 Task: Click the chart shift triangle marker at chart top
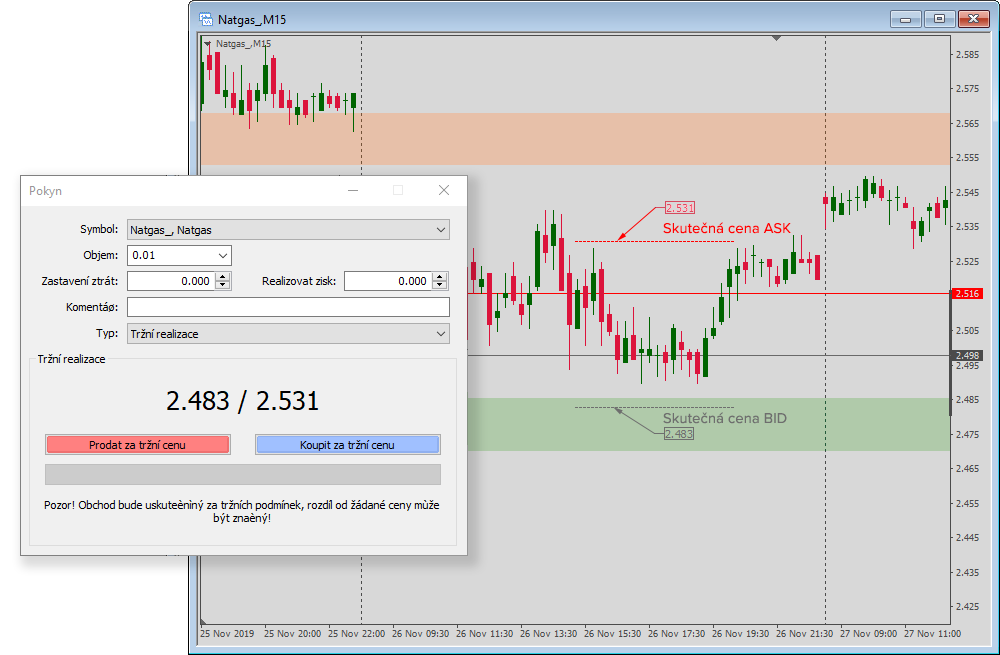coord(776,38)
